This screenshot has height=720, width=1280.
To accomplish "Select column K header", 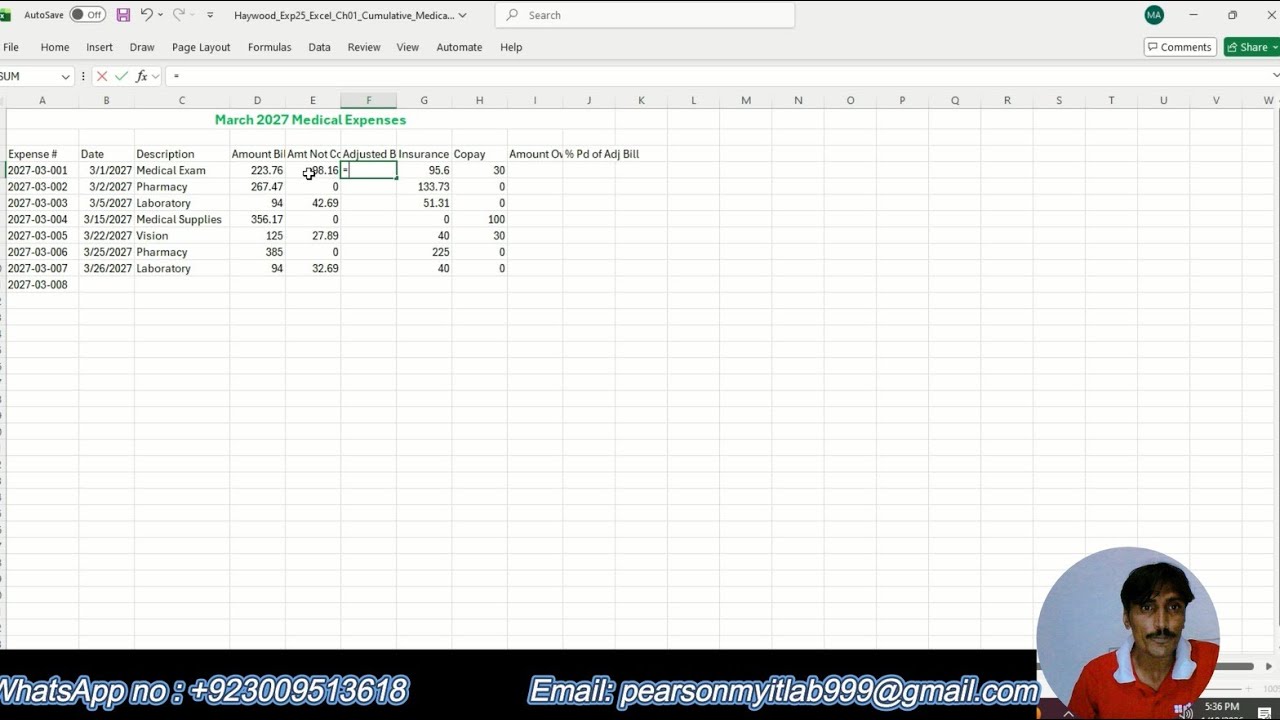I will 641,100.
